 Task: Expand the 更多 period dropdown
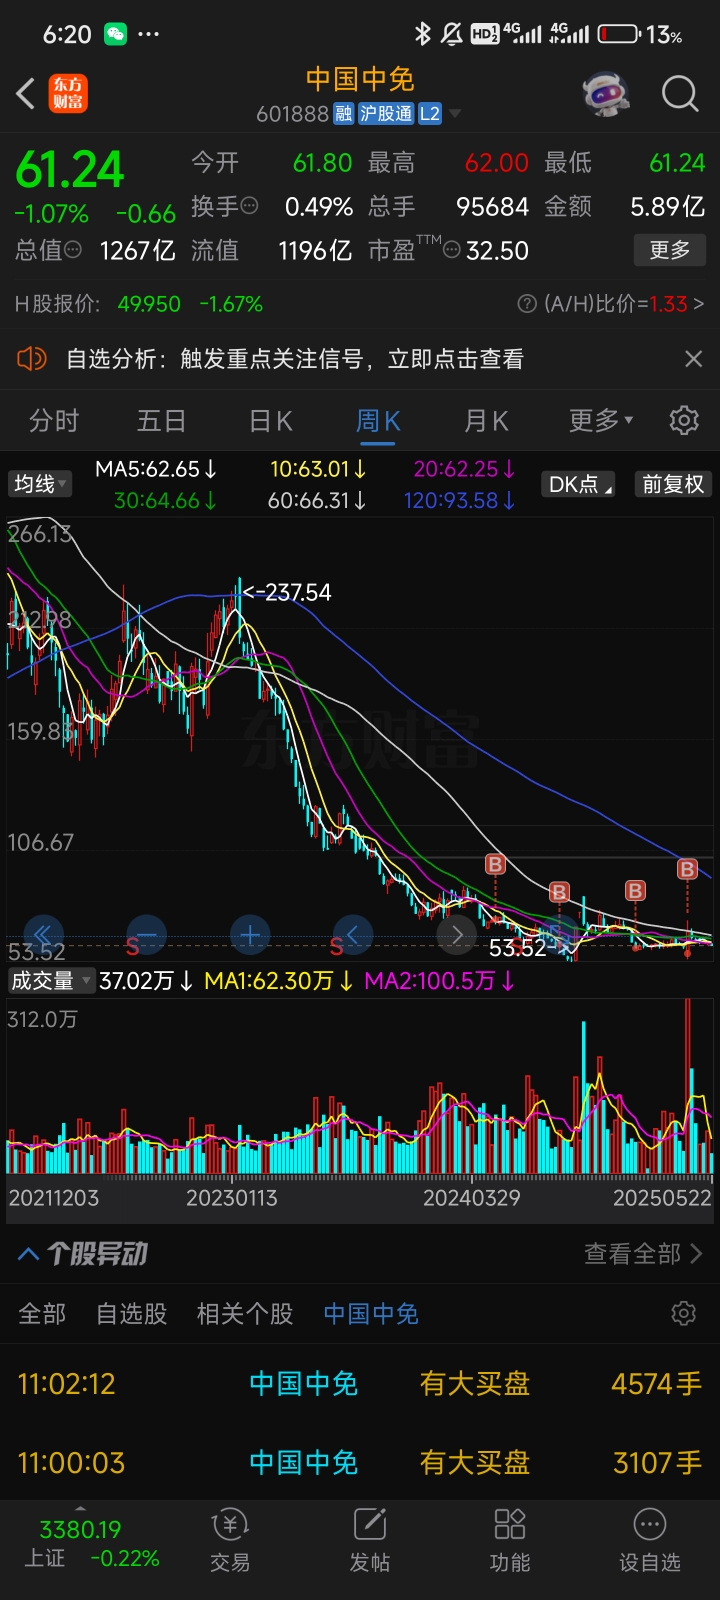601,421
